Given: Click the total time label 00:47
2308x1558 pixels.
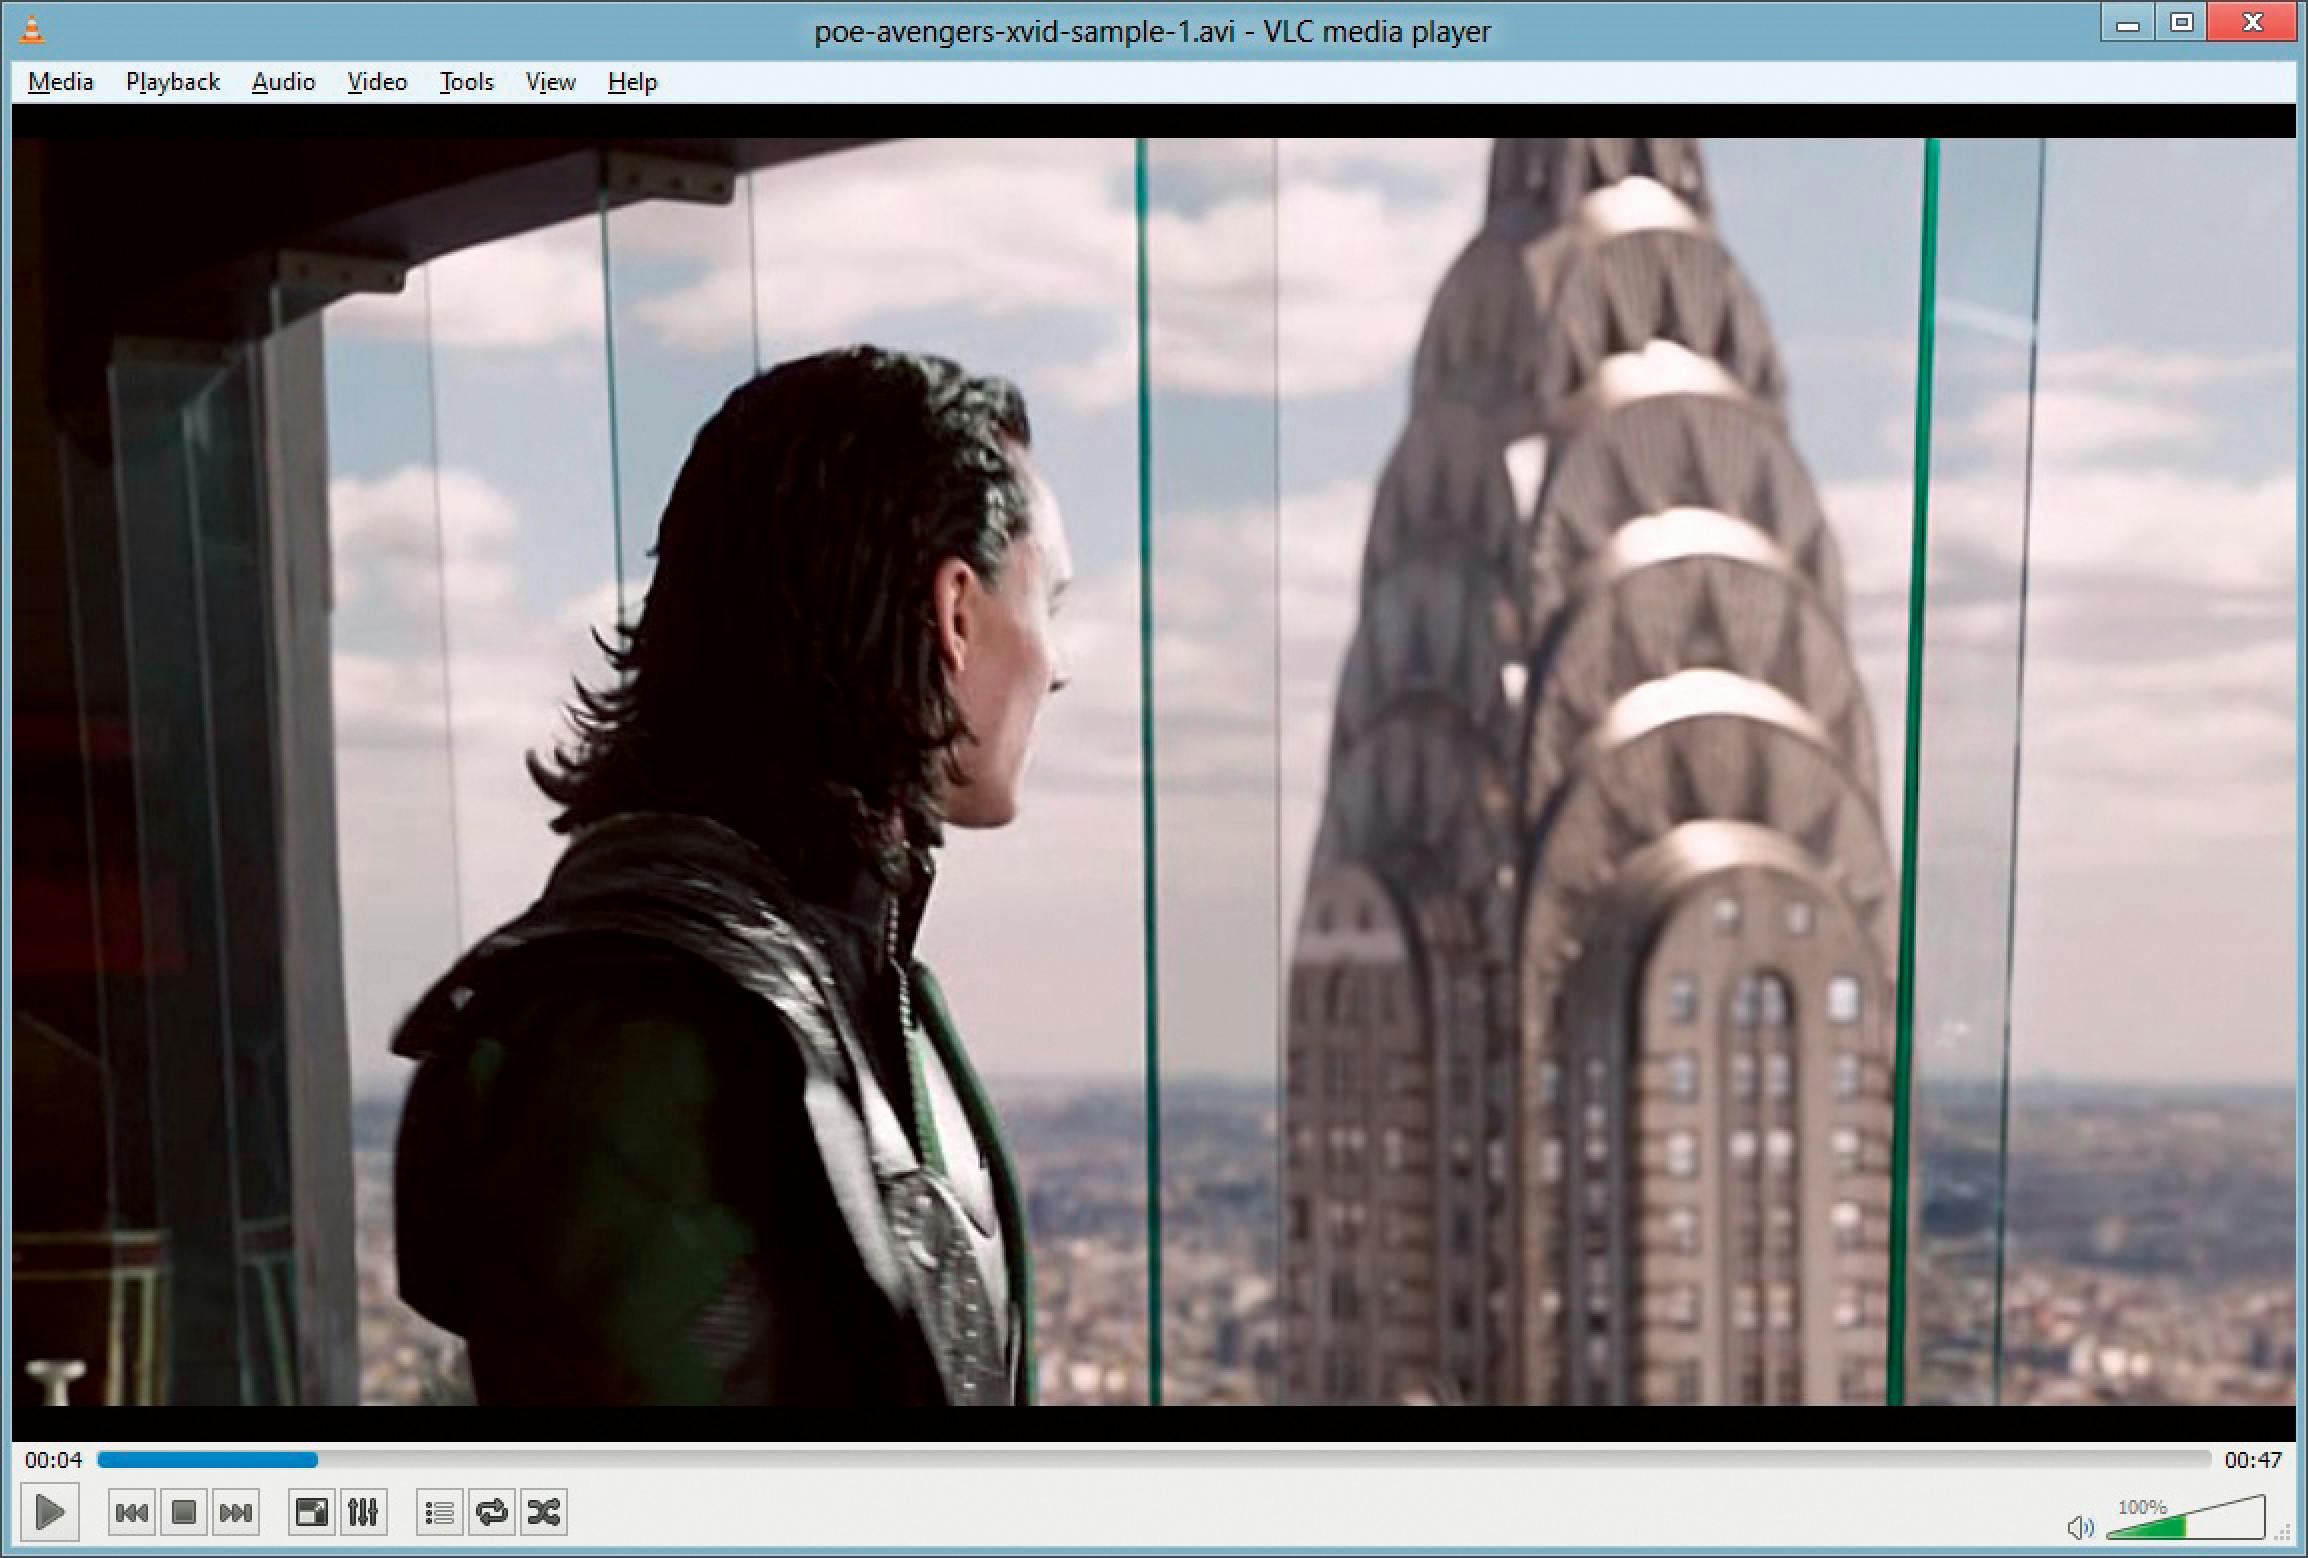Looking at the screenshot, I should pos(2252,1460).
